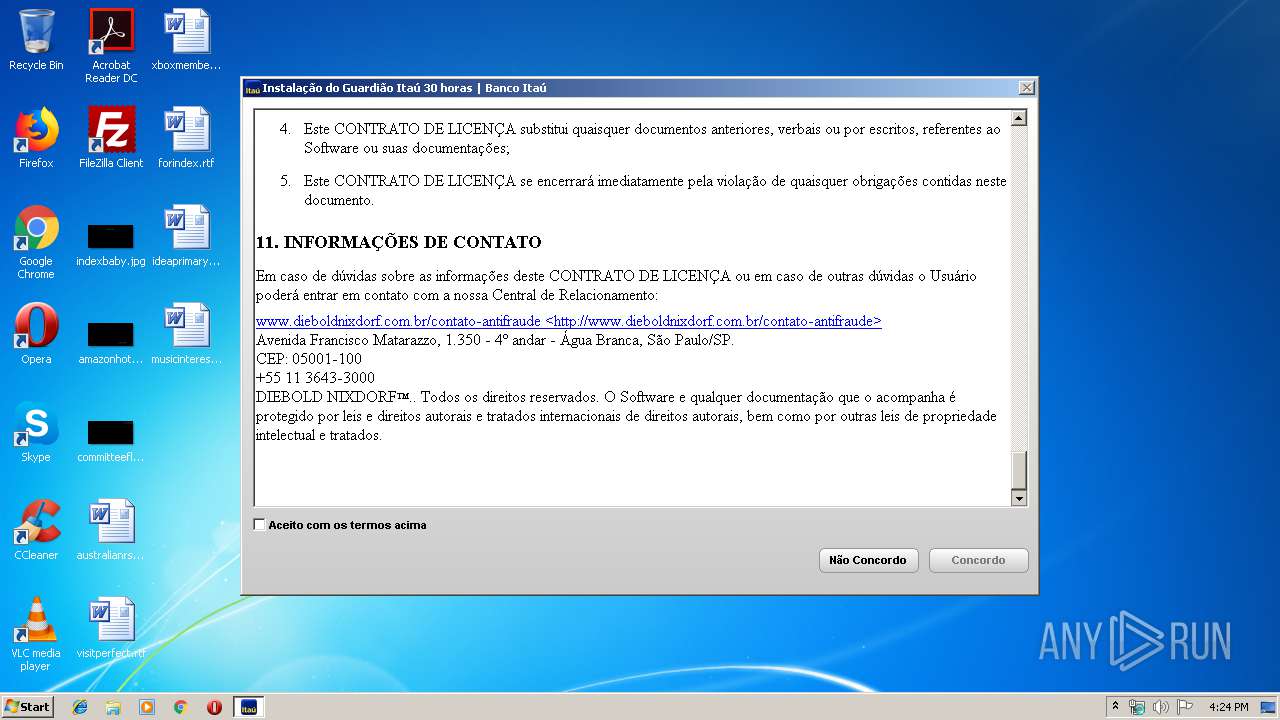Viewport: 1280px width, 720px height.
Task: Launch Firefox from the desktop
Action: (x=36, y=138)
